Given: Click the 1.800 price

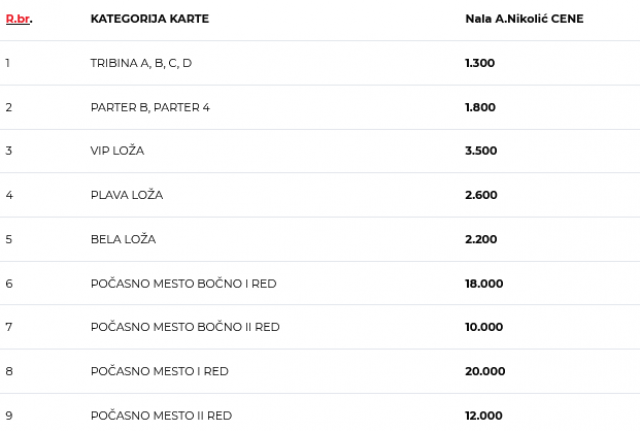Looking at the screenshot, I should click(481, 107).
